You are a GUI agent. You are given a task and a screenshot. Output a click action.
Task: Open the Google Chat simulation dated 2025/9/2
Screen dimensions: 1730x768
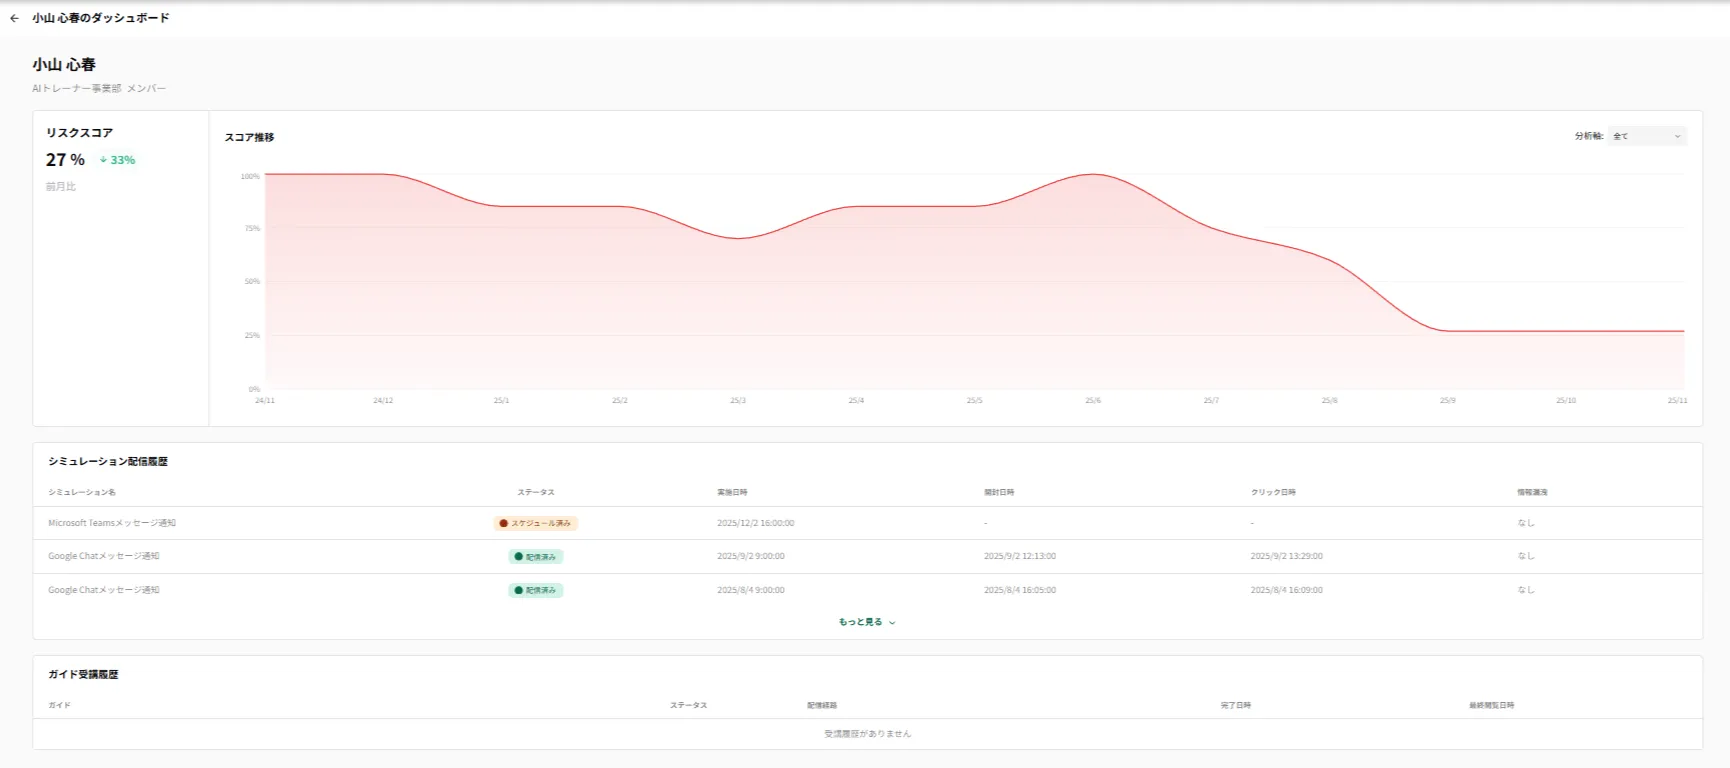[x=104, y=556]
